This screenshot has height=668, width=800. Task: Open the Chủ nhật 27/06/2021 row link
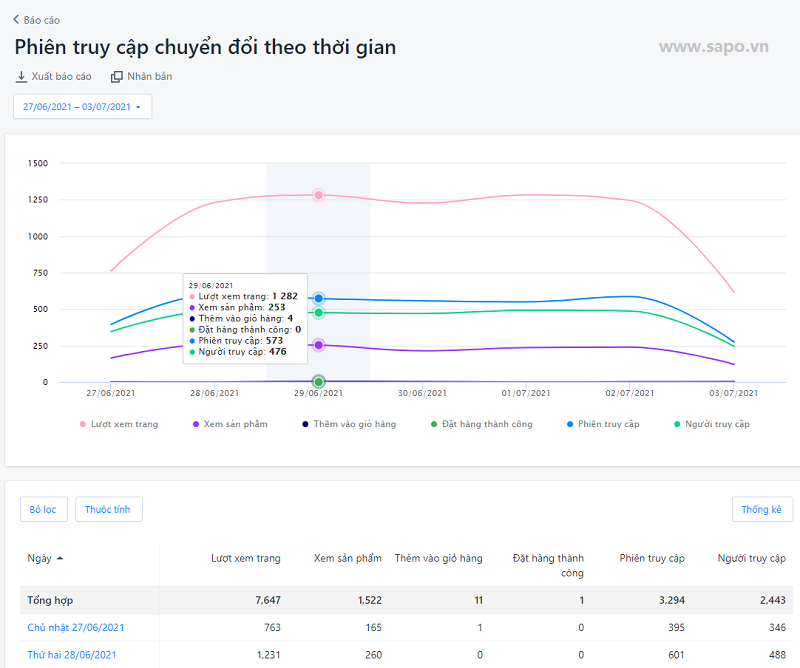[x=76, y=627]
